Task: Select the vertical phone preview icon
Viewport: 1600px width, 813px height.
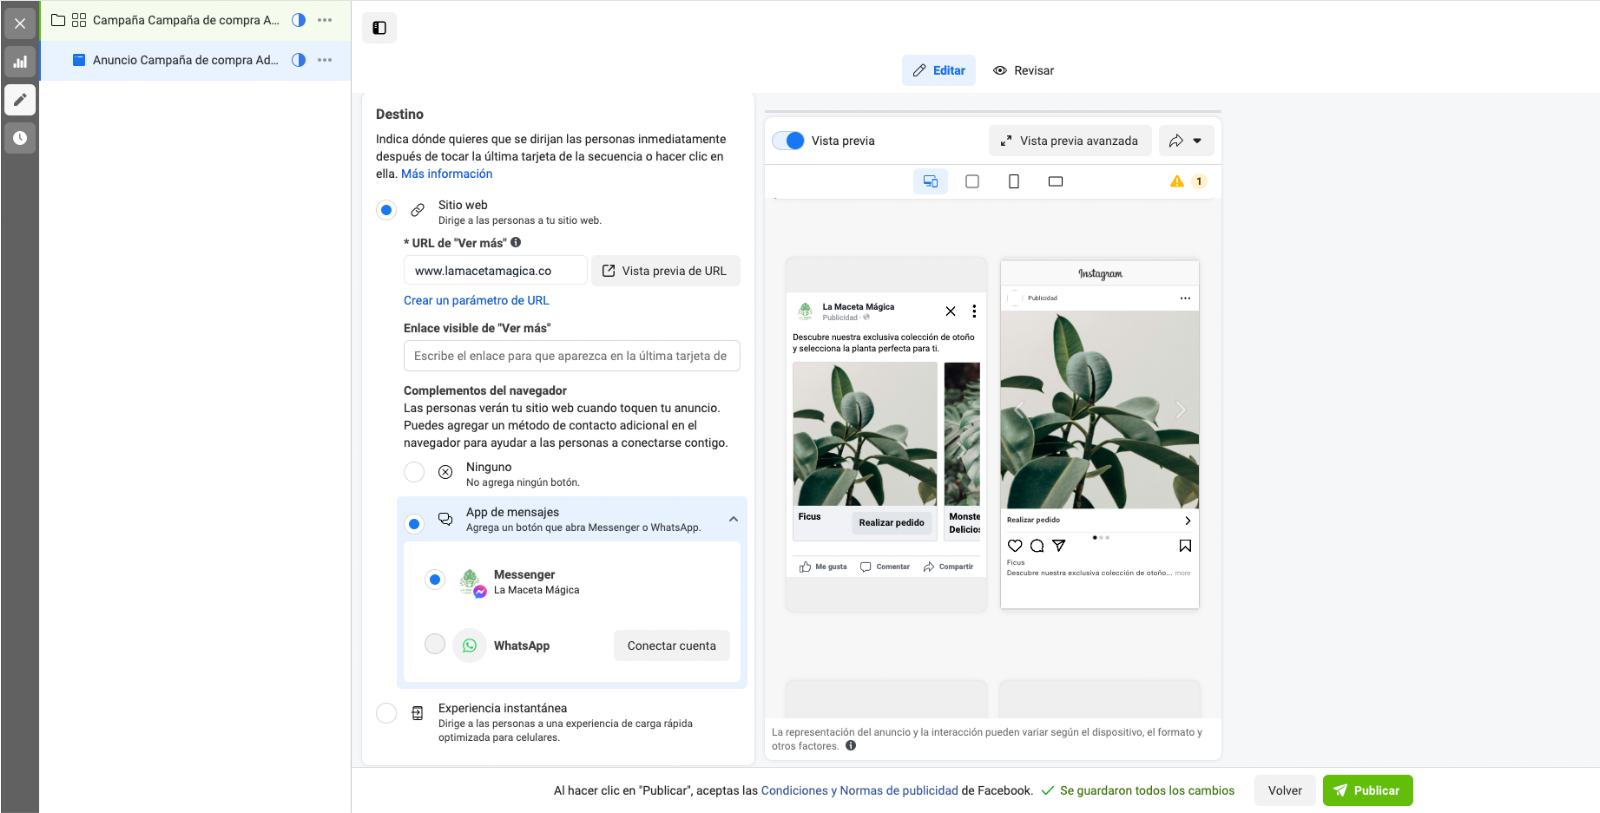Action: (x=1014, y=181)
